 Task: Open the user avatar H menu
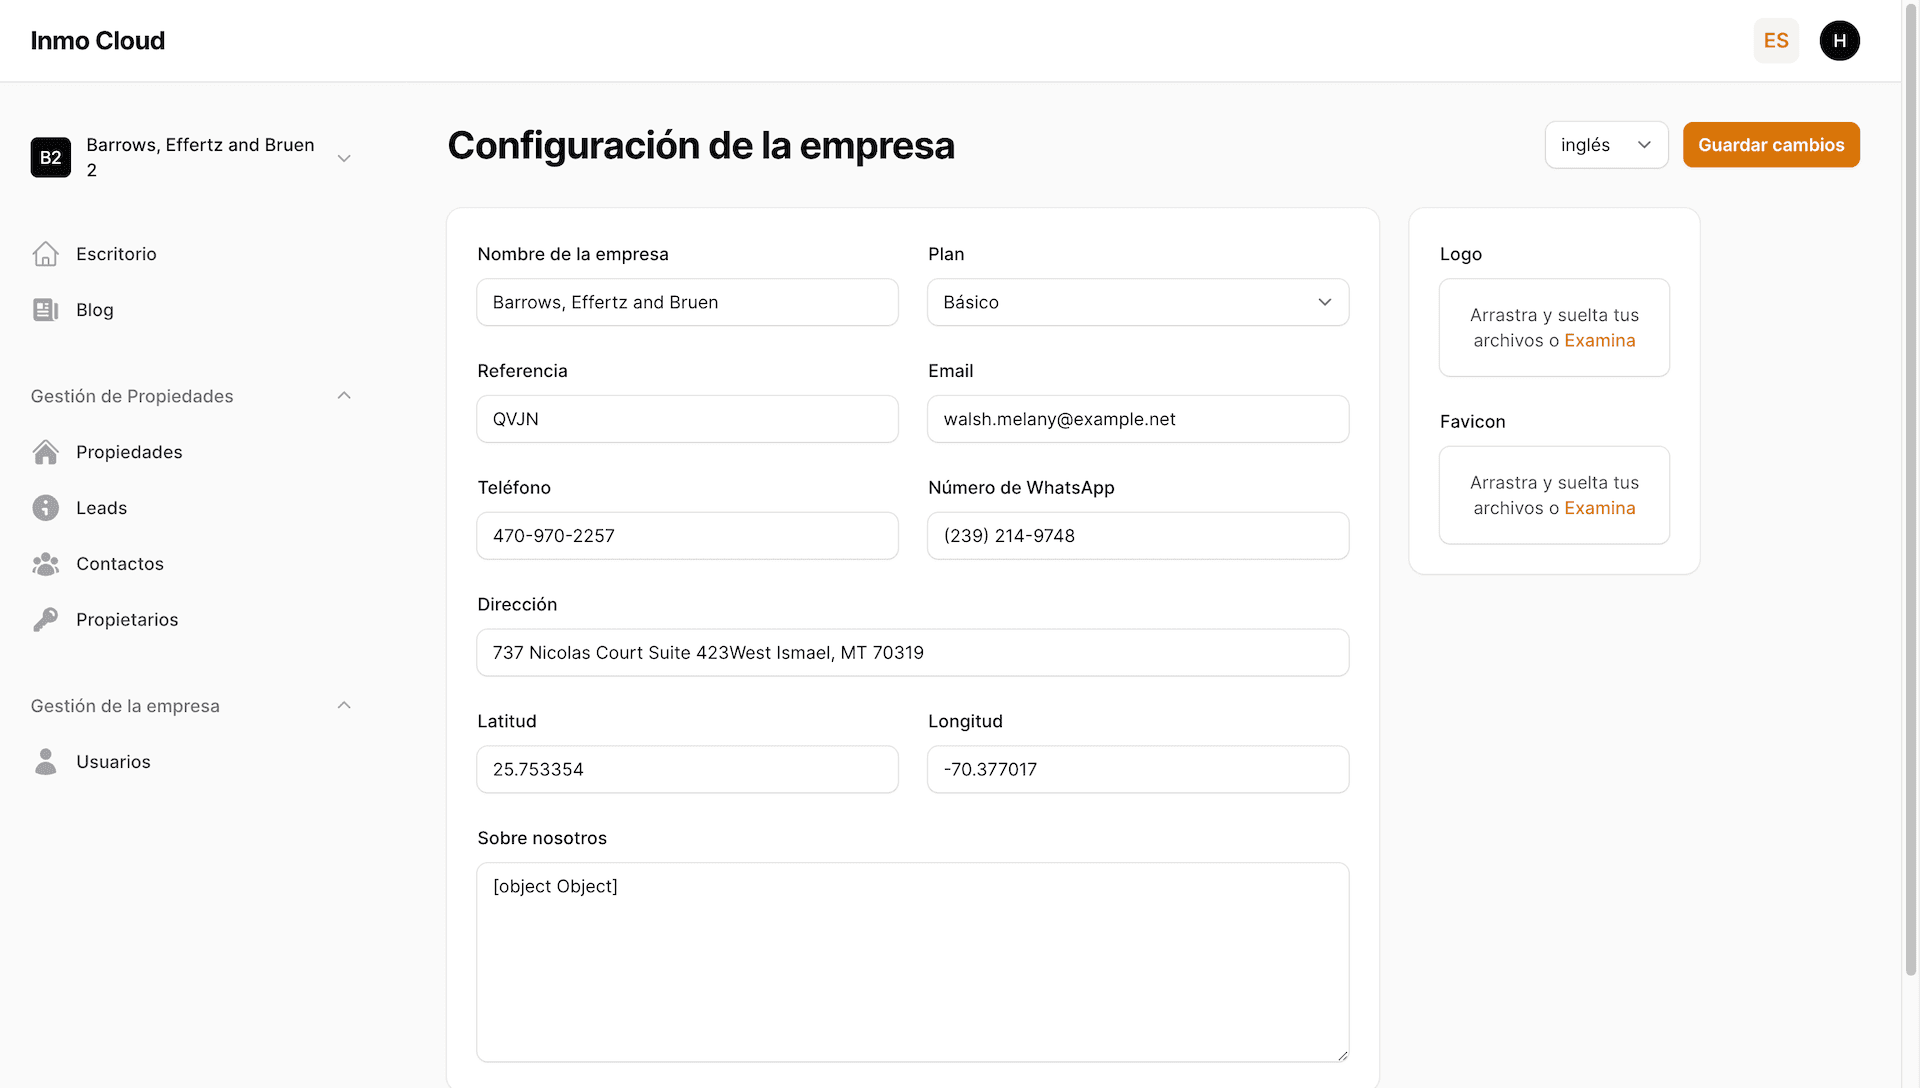click(x=1839, y=41)
